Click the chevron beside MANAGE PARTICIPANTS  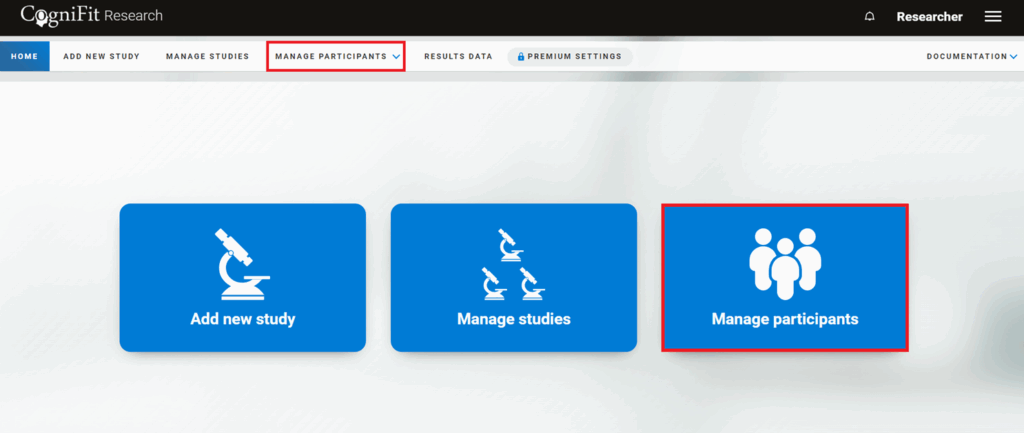tap(396, 57)
